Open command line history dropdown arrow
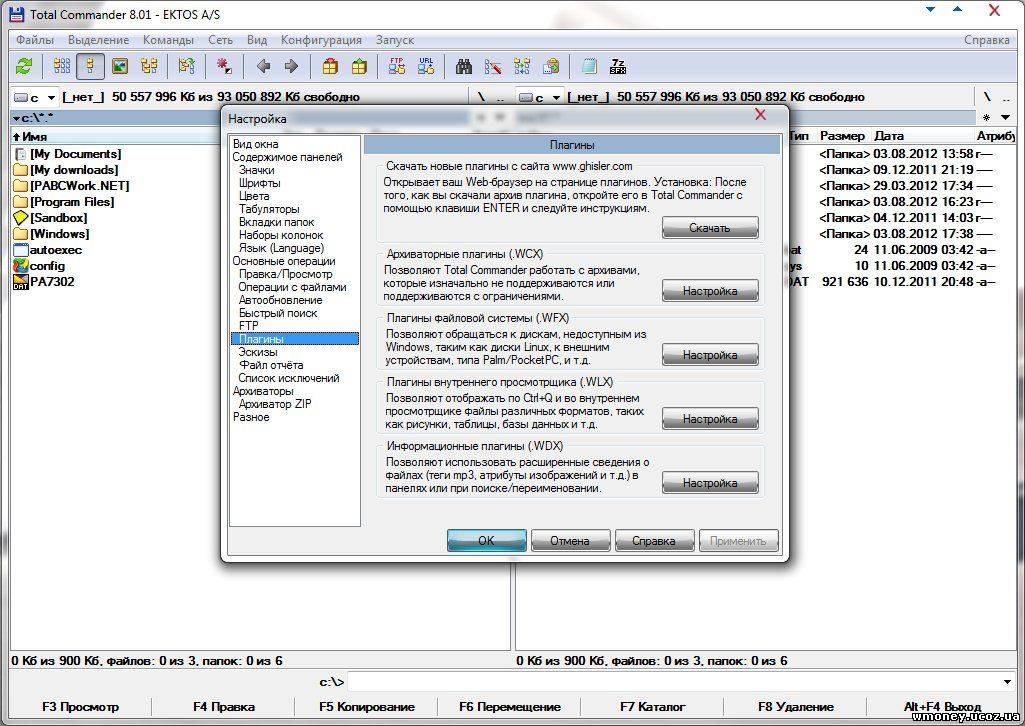This screenshot has height=726, width=1025. (x=1007, y=682)
